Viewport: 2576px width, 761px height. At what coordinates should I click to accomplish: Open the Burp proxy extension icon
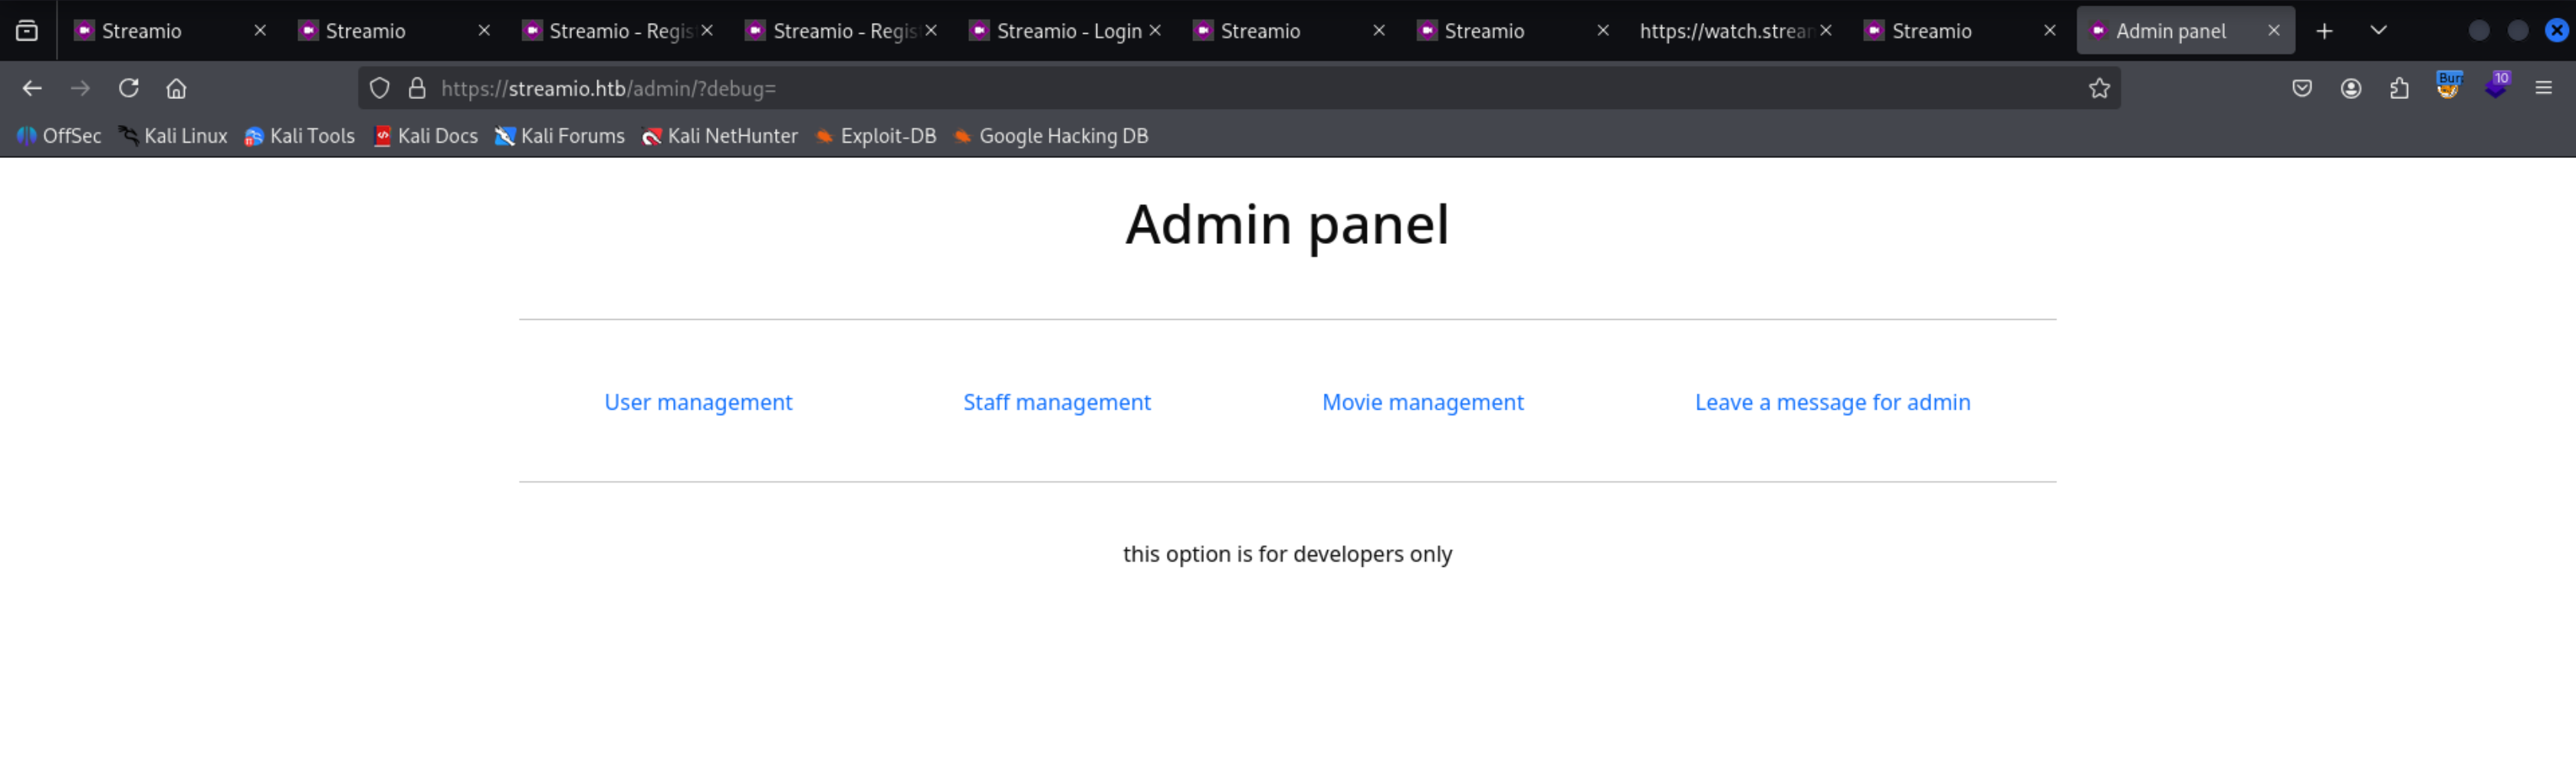click(2448, 87)
